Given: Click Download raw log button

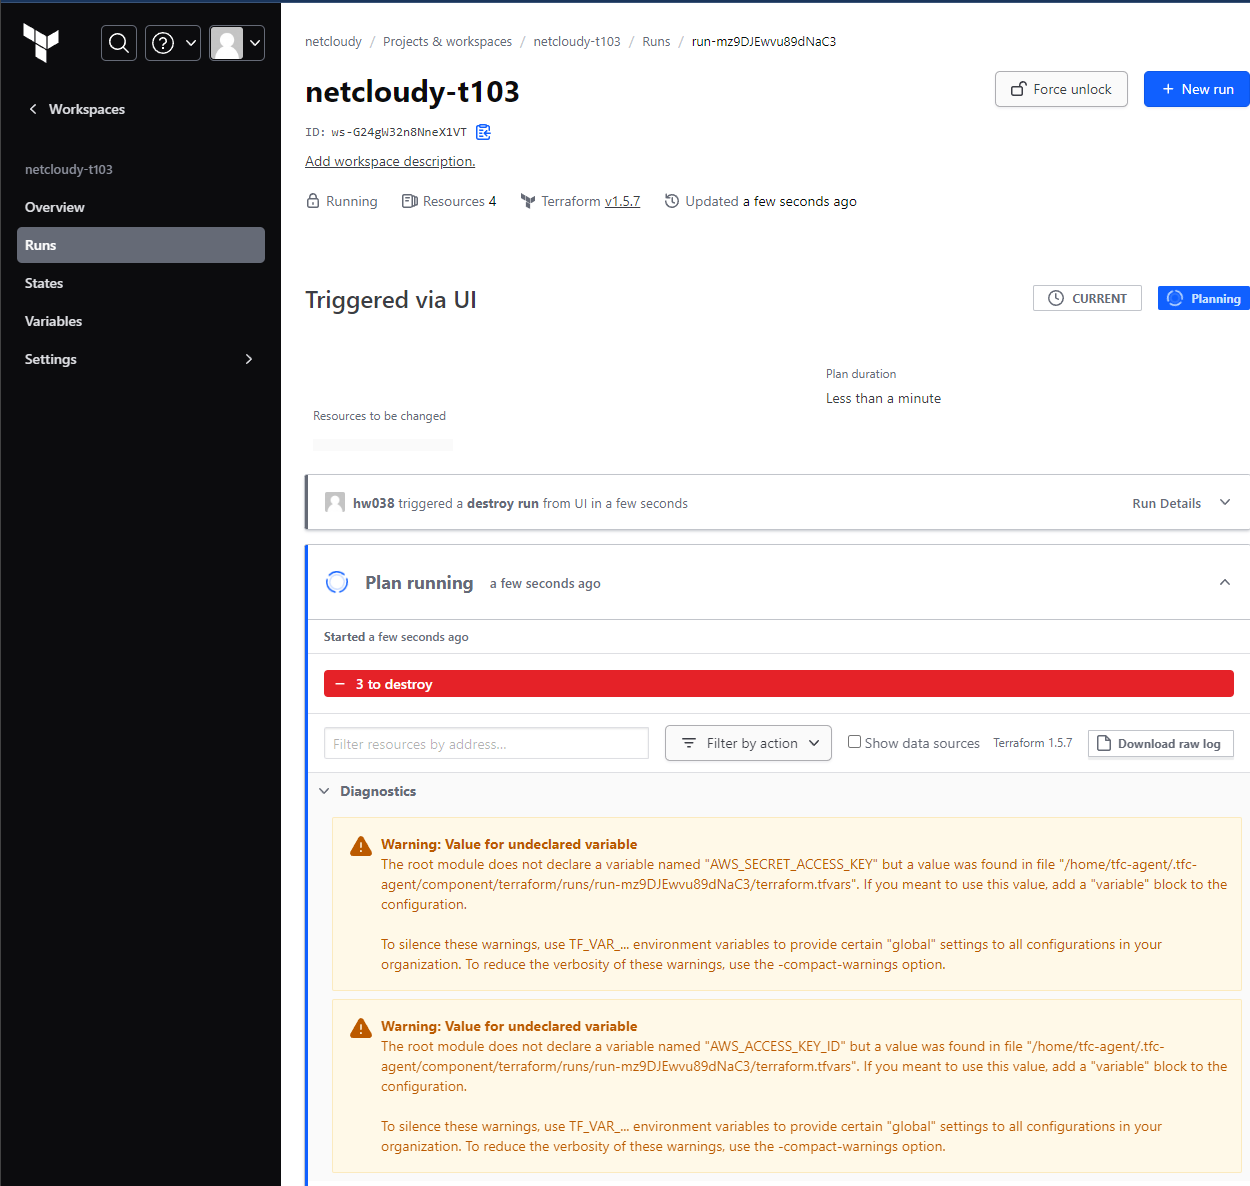Looking at the screenshot, I should click(1161, 743).
